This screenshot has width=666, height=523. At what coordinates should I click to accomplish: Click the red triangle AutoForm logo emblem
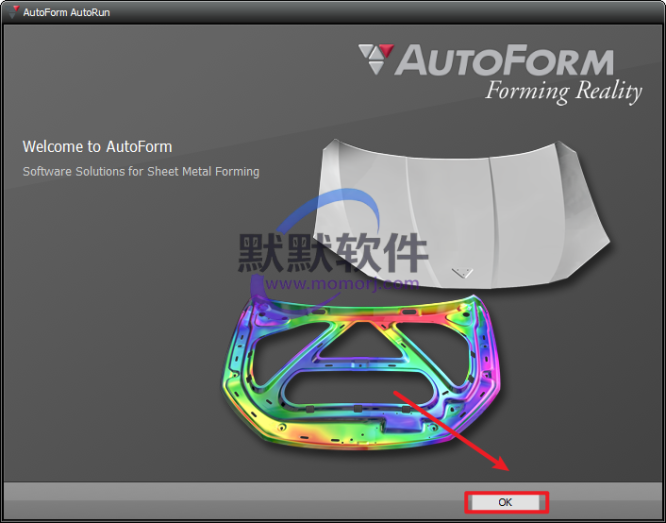point(376,59)
